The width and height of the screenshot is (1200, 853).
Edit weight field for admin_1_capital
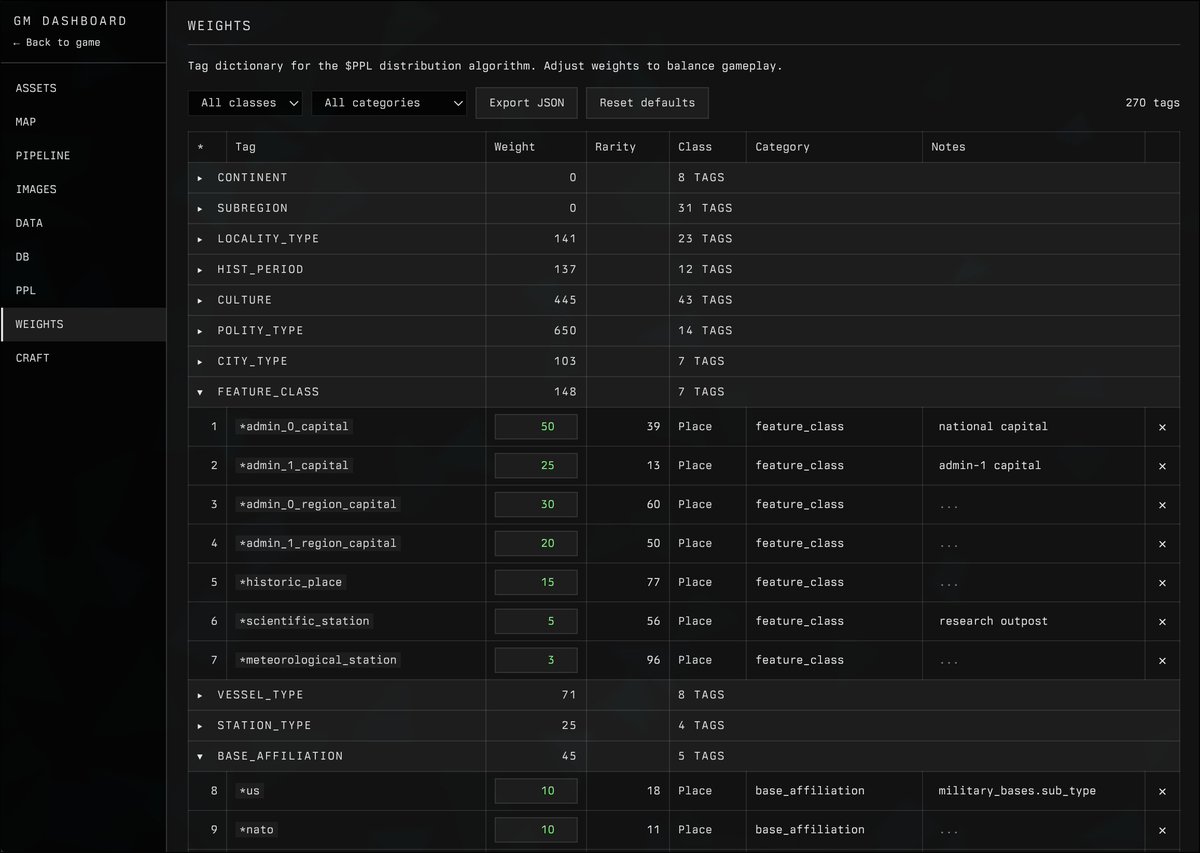[x=536, y=466]
